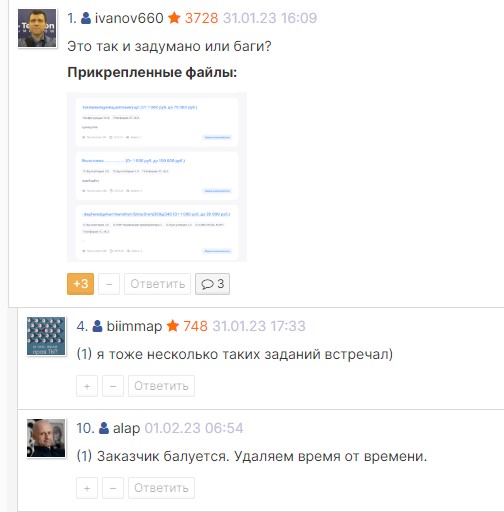
Task: Open alap's avatar photo
Action: click(46, 438)
